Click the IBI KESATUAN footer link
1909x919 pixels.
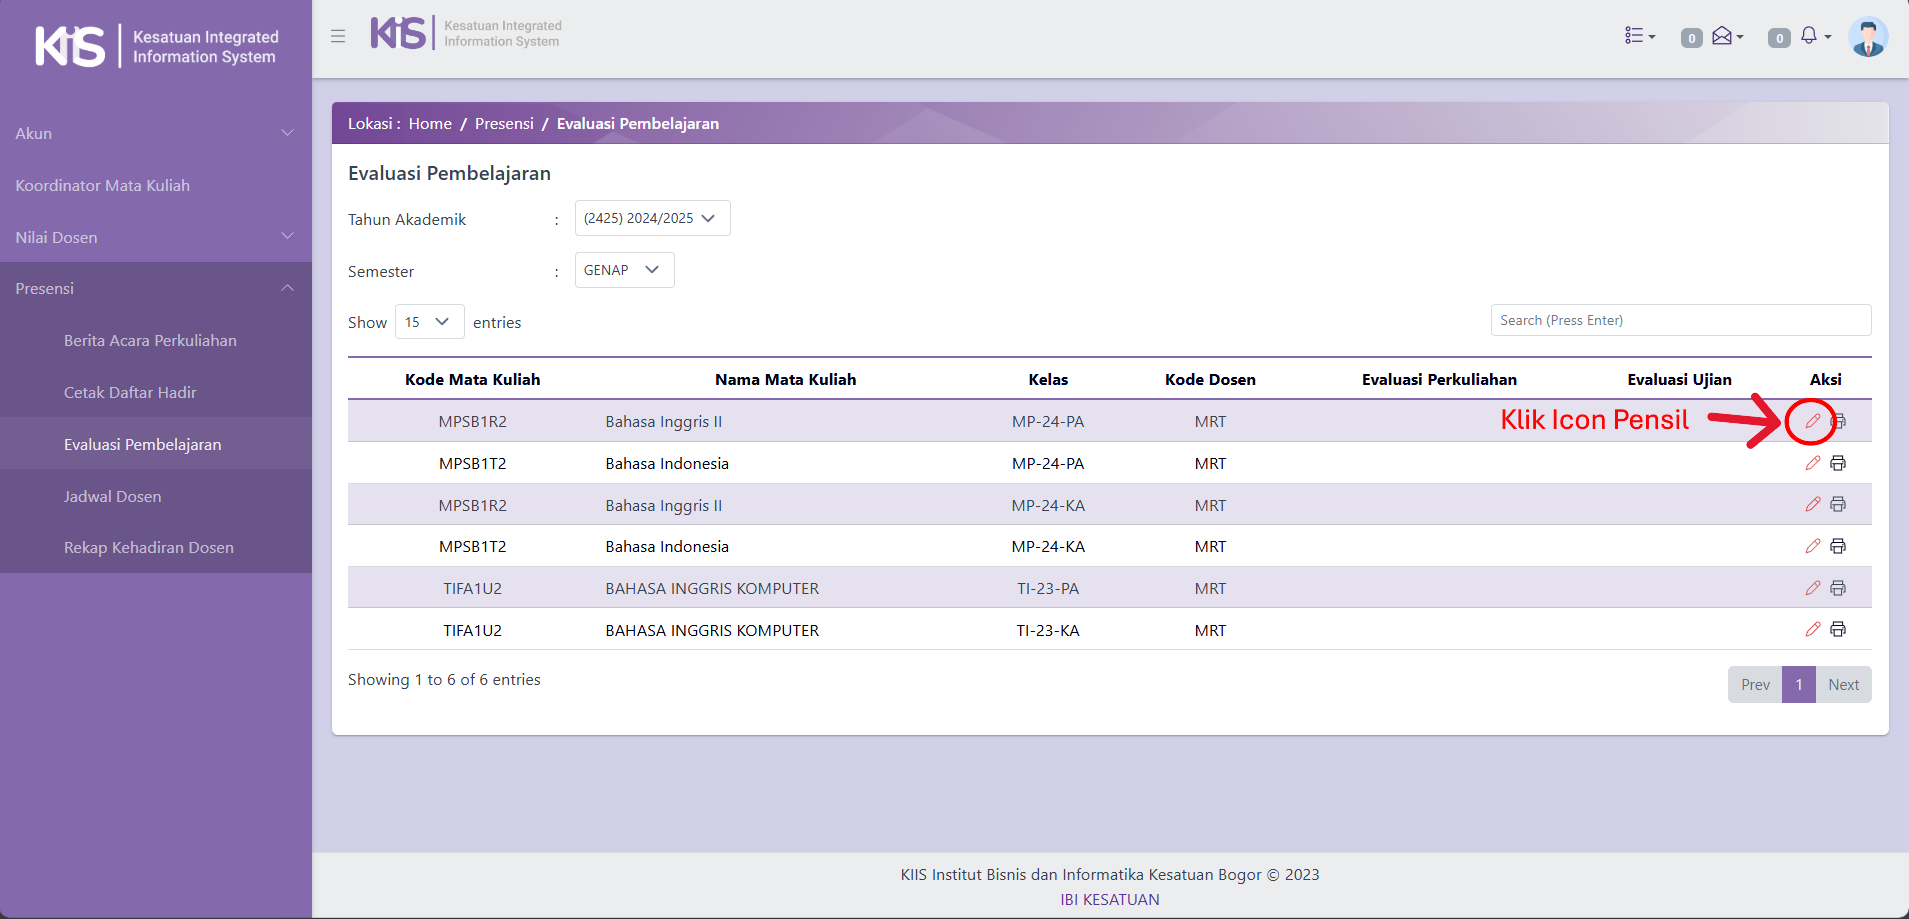(x=1109, y=899)
